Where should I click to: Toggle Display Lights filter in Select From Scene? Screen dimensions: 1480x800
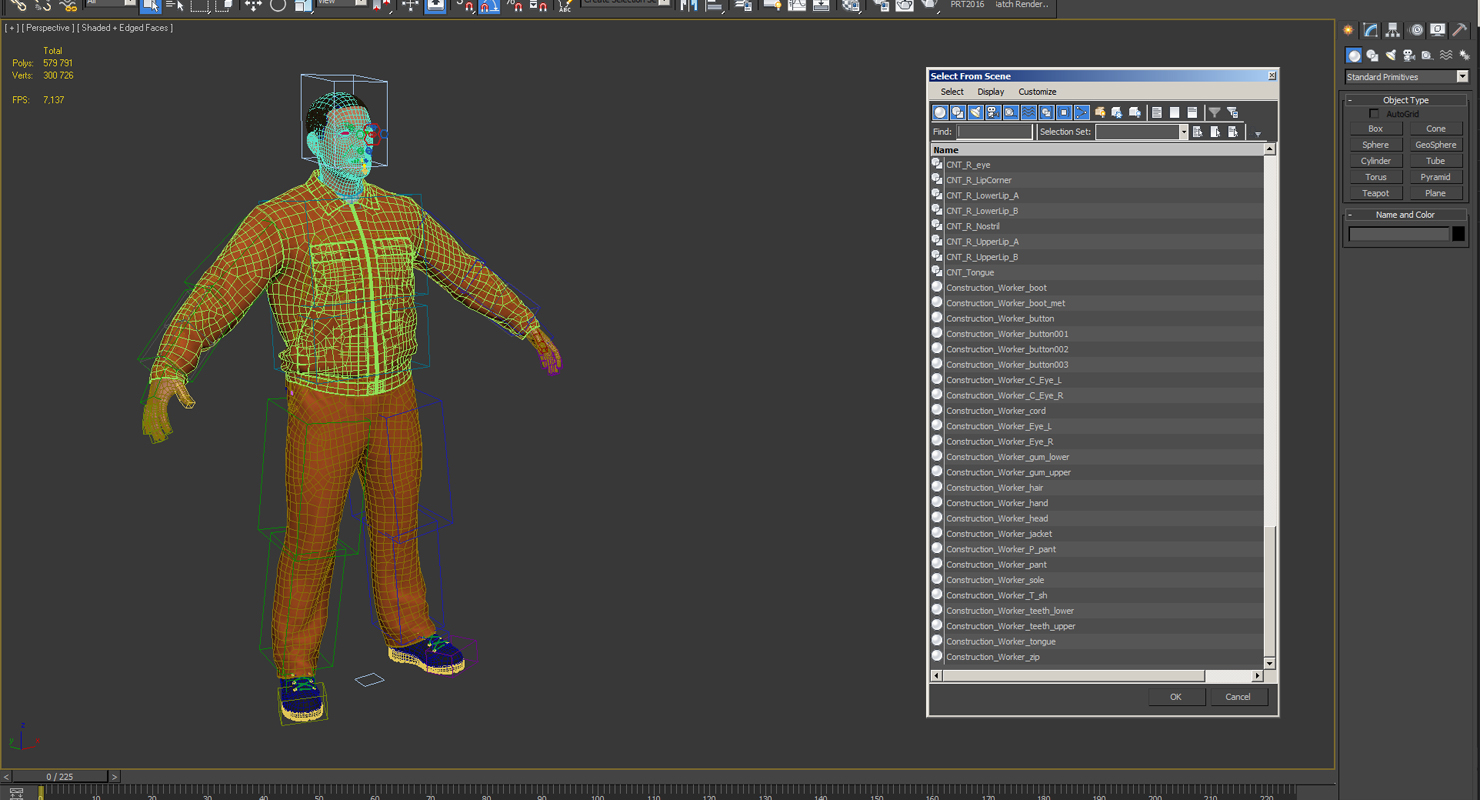(x=975, y=112)
